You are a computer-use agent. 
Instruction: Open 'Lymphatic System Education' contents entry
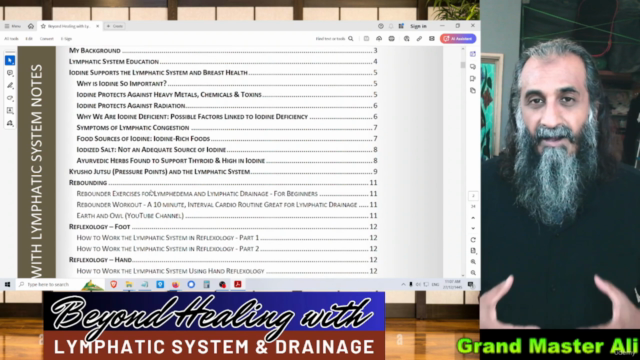pos(223,62)
